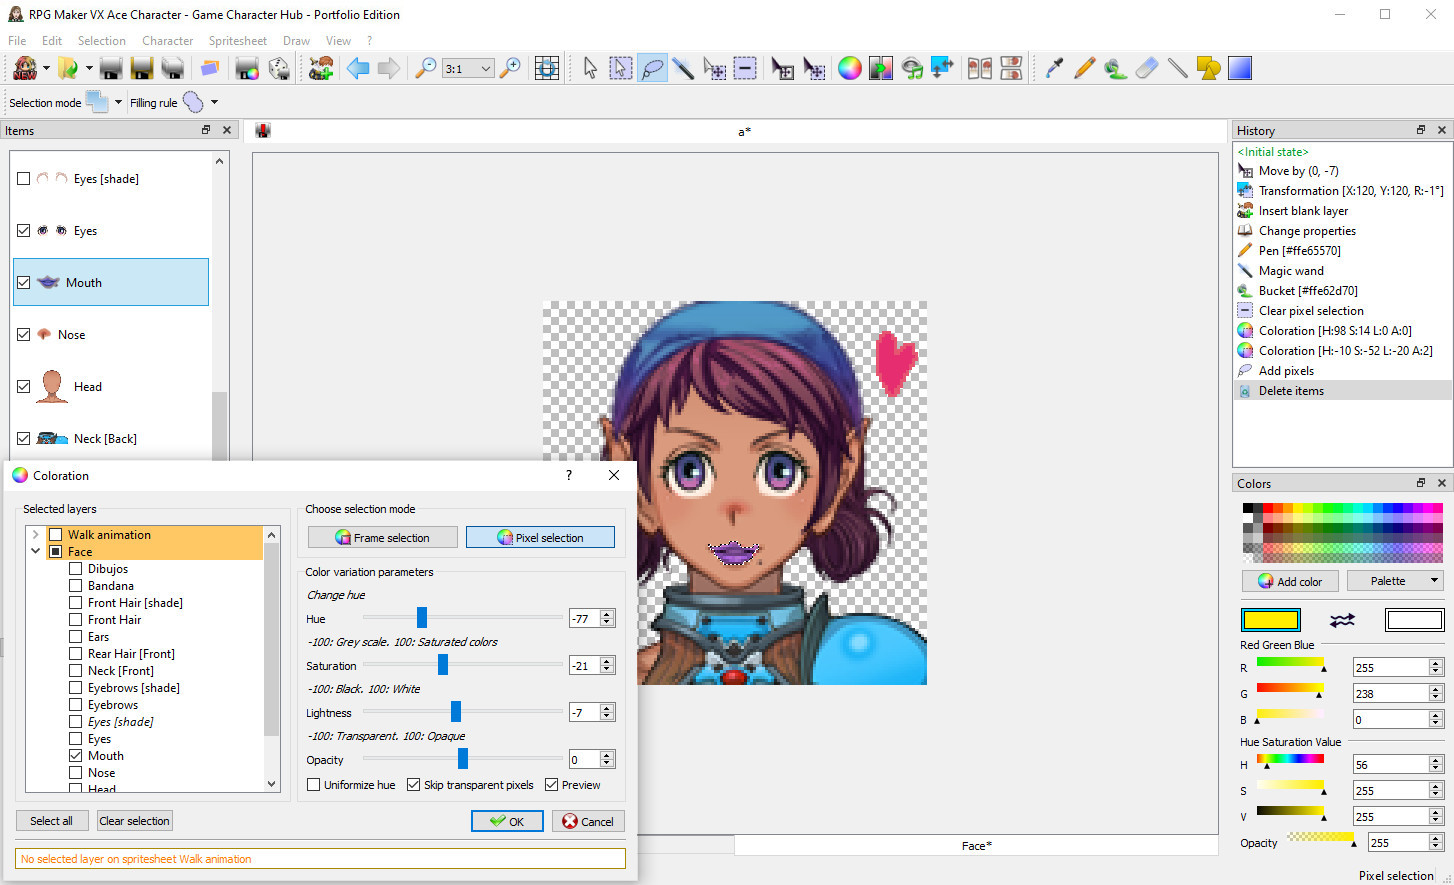The height and width of the screenshot is (885, 1454).
Task: Activate the Bucket fill tool
Action: [1114, 67]
